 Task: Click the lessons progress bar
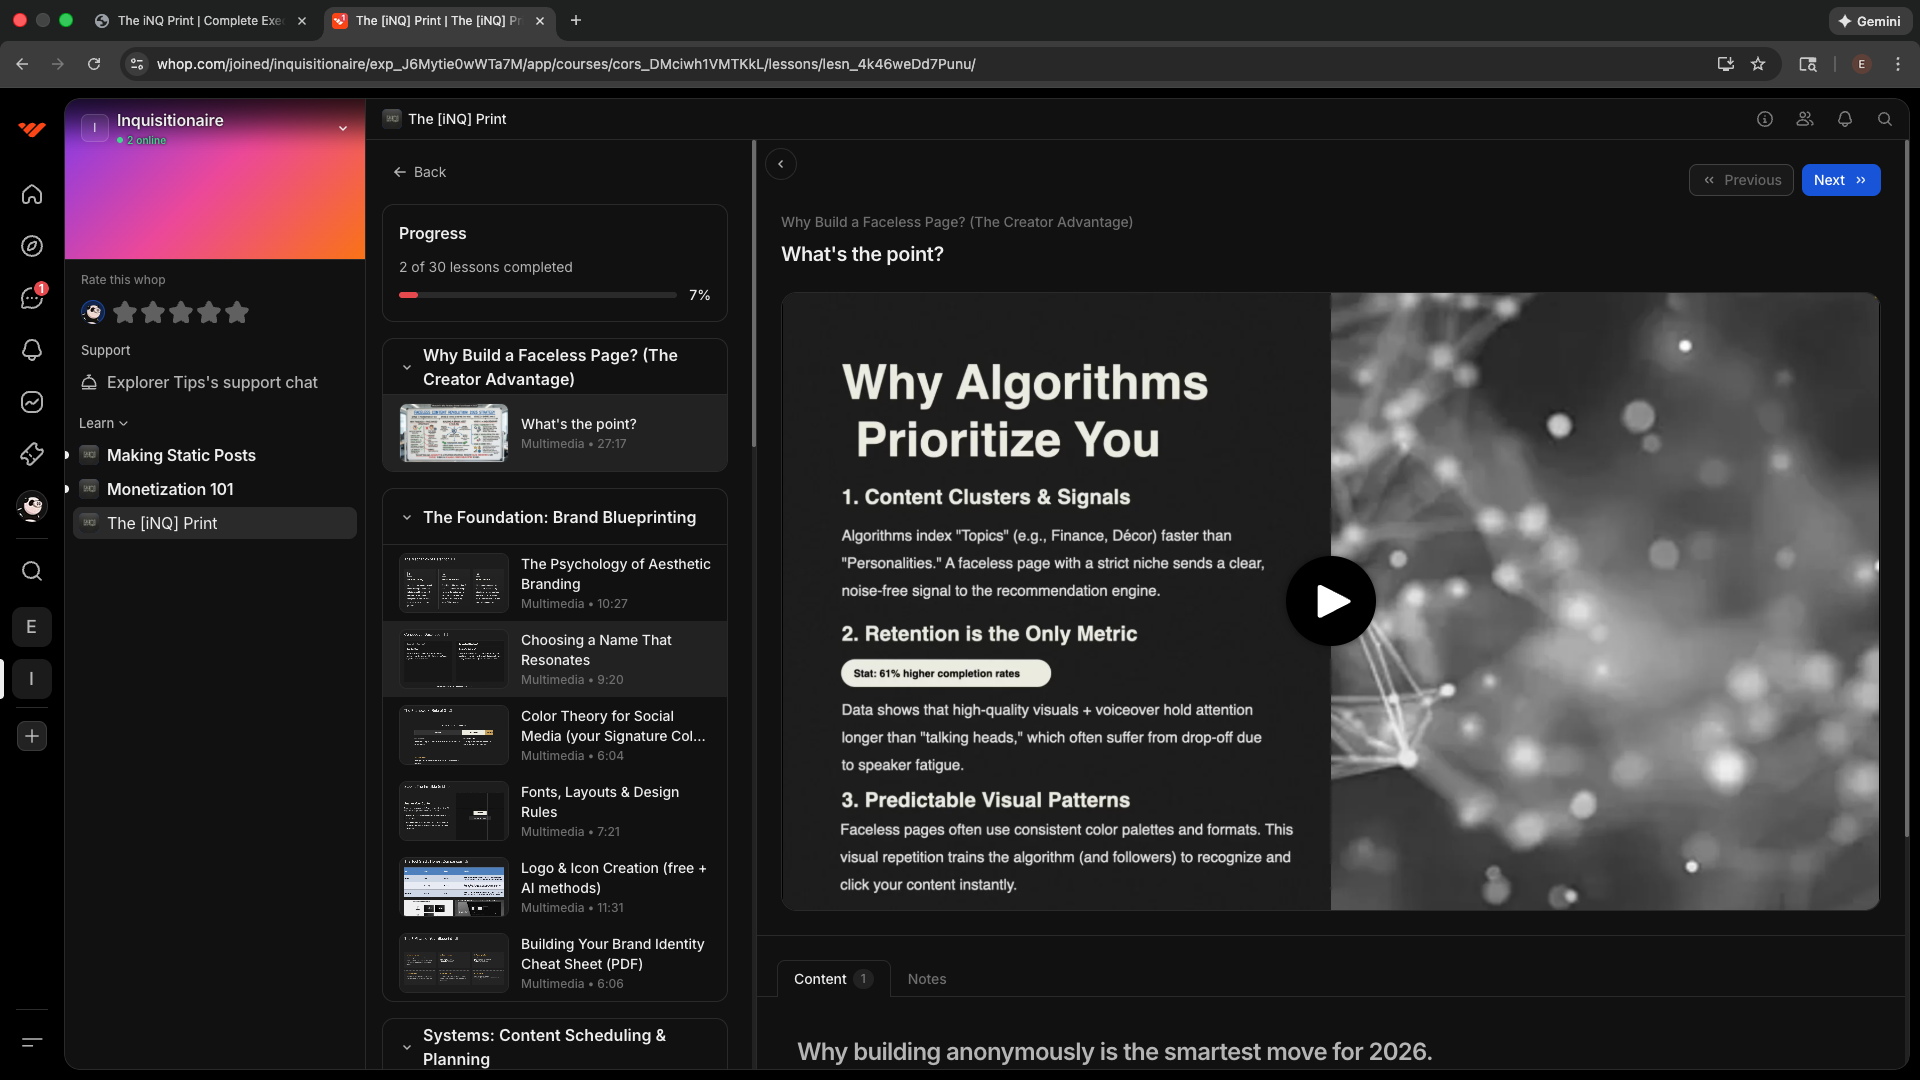click(538, 295)
